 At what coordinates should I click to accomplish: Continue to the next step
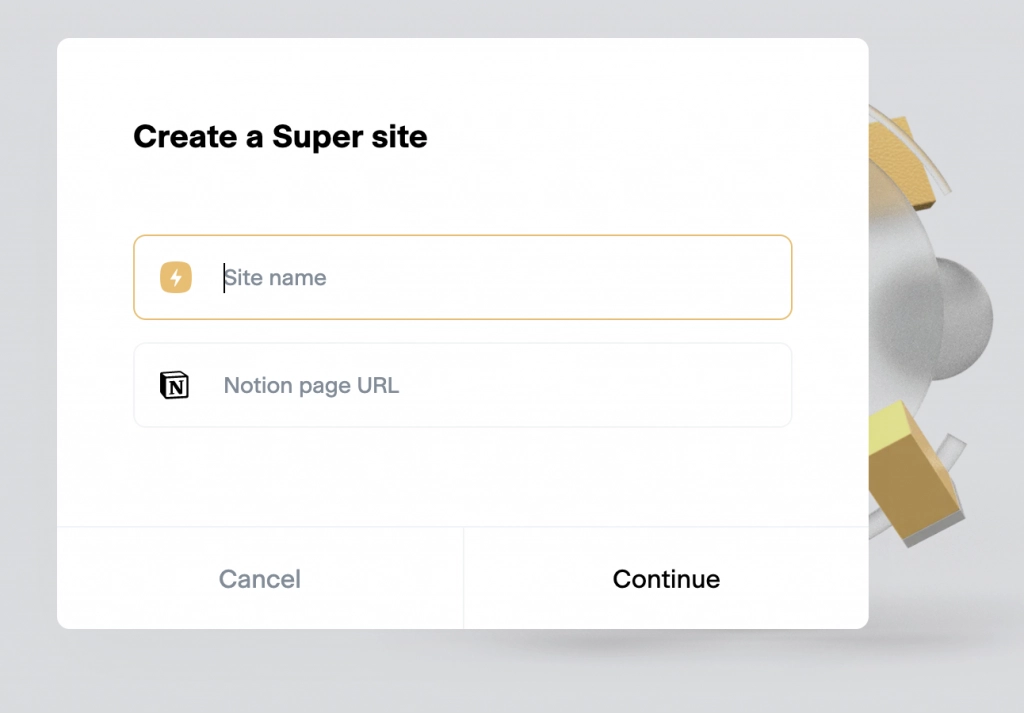click(x=666, y=578)
